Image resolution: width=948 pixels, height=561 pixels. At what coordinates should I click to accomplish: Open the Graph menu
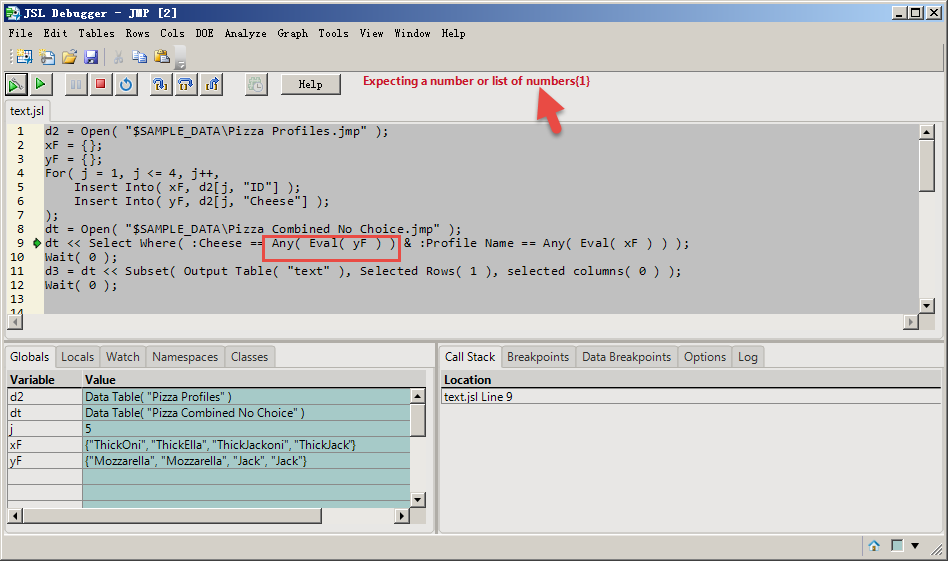293,33
